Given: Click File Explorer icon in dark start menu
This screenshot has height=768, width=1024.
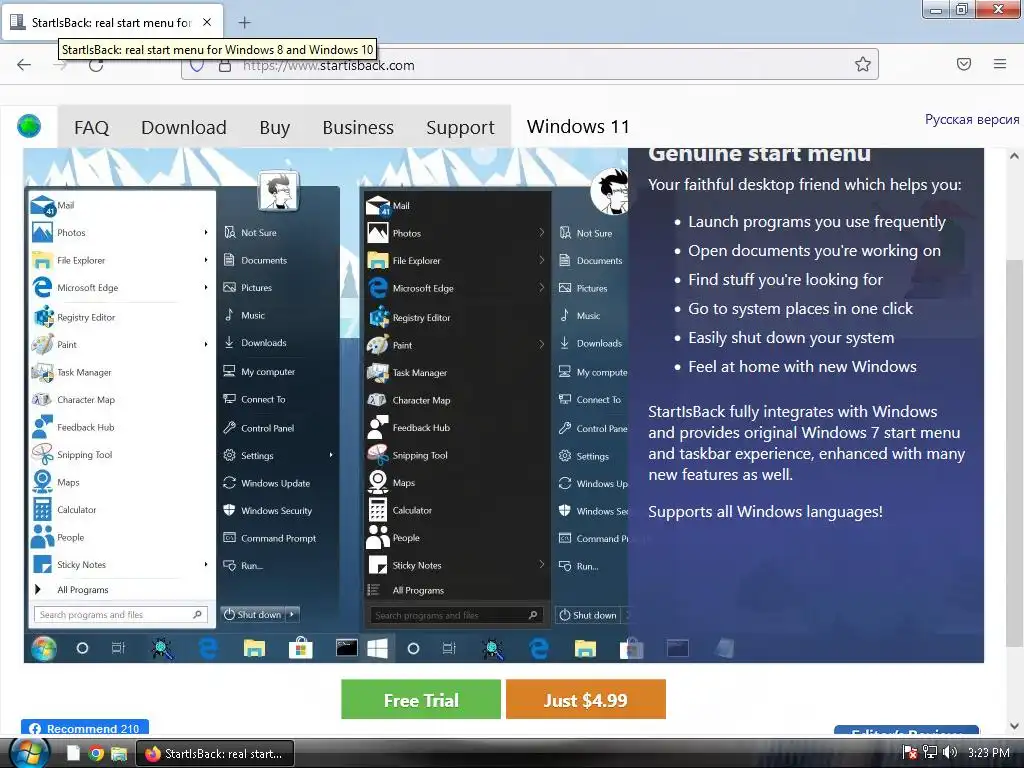Looking at the screenshot, I should [x=378, y=261].
